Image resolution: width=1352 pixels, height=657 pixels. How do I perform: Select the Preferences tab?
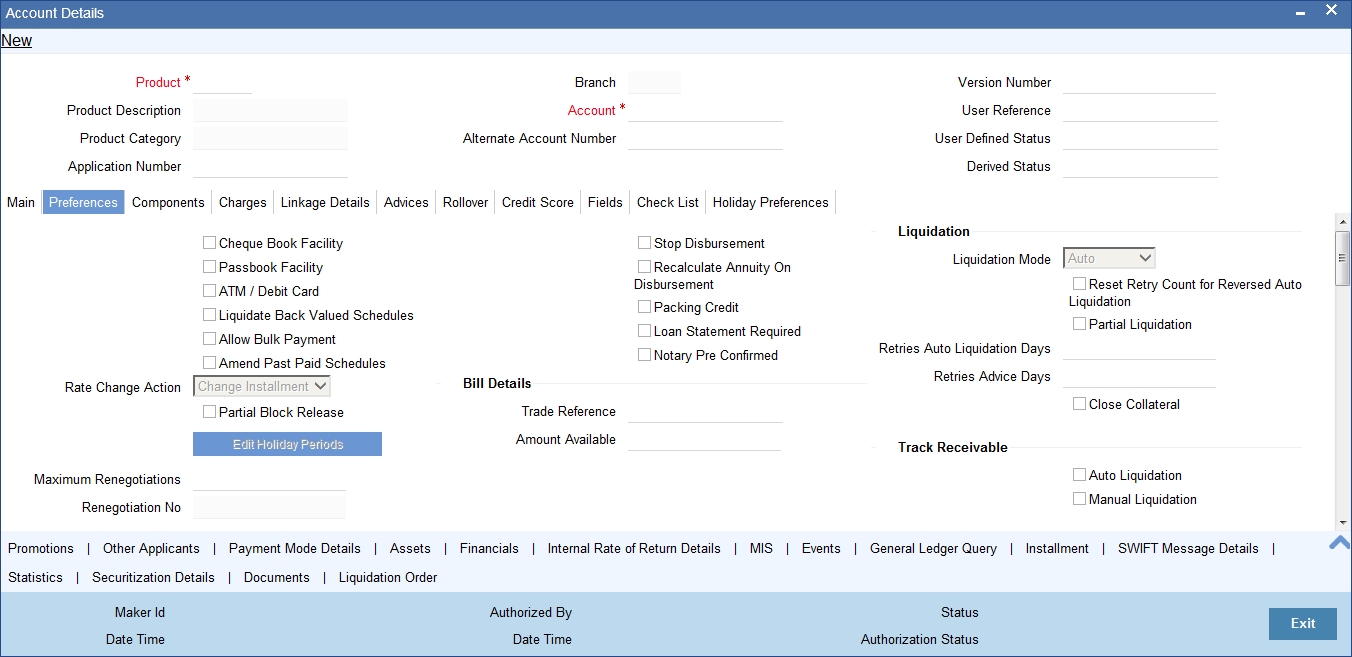coord(83,202)
